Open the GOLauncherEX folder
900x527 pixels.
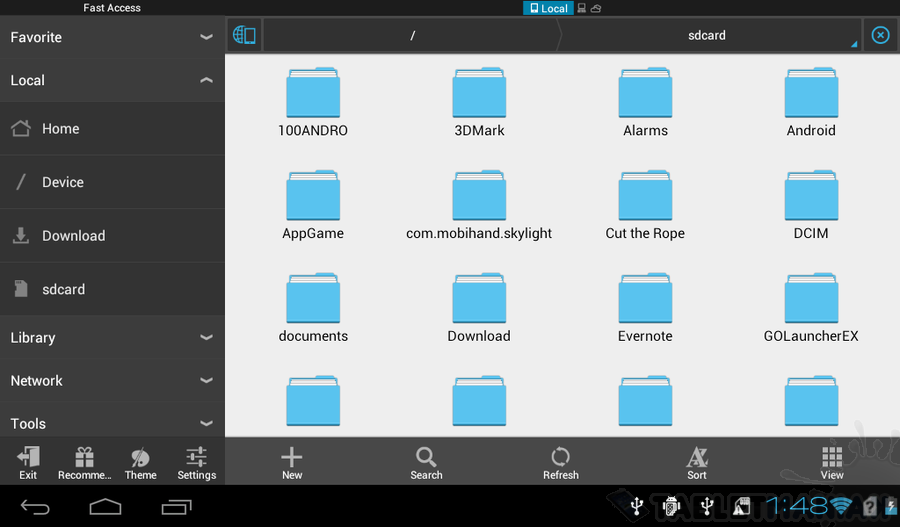pos(811,308)
